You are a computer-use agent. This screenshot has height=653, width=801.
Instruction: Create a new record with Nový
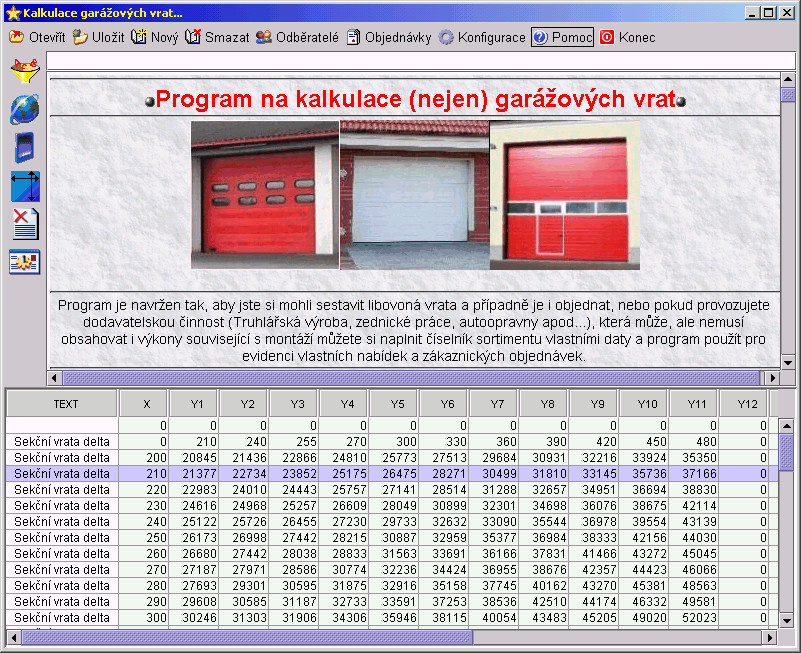[155, 37]
